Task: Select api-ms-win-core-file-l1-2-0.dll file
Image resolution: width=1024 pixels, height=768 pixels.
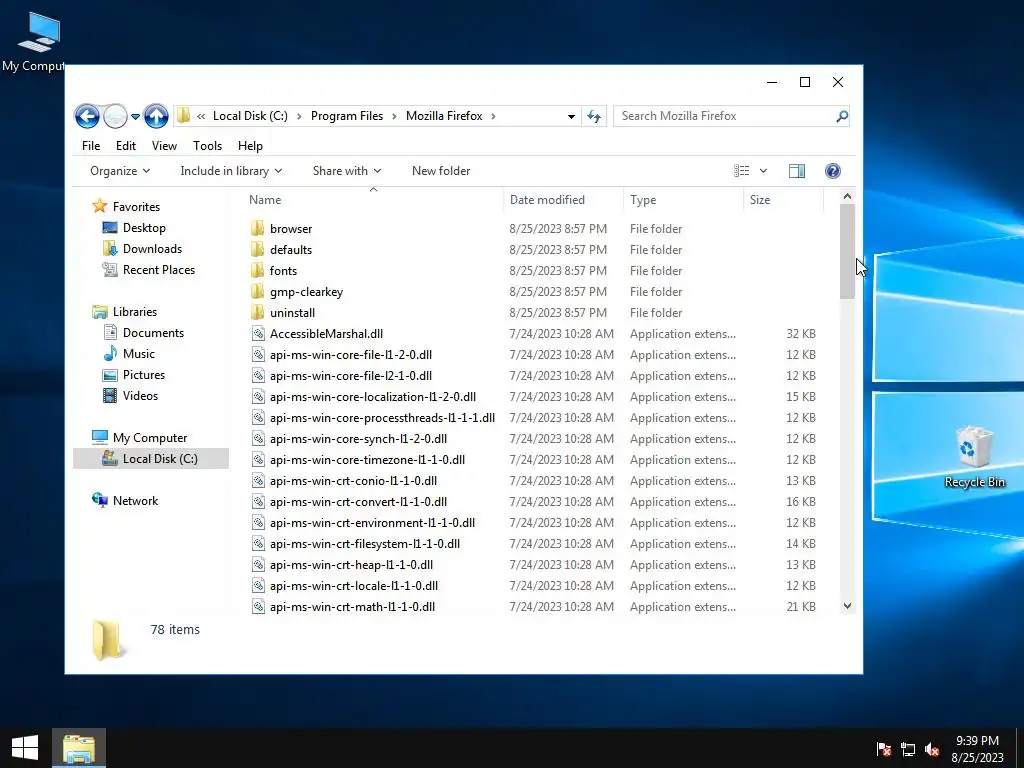Action: pyautogui.click(x=351, y=355)
